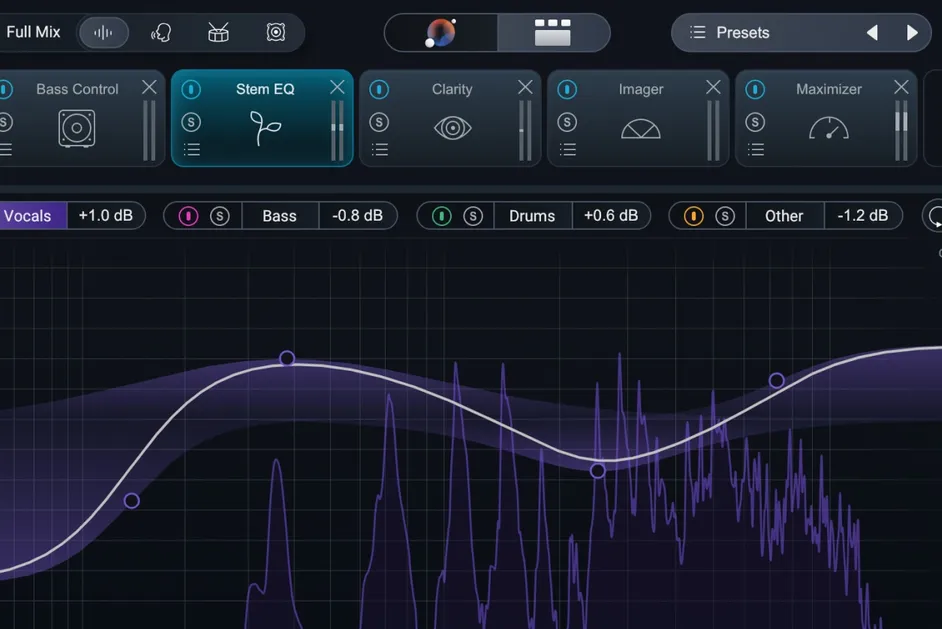Select the Vocals head icon
The height and width of the screenshot is (629, 942).
pyautogui.click(x=161, y=32)
